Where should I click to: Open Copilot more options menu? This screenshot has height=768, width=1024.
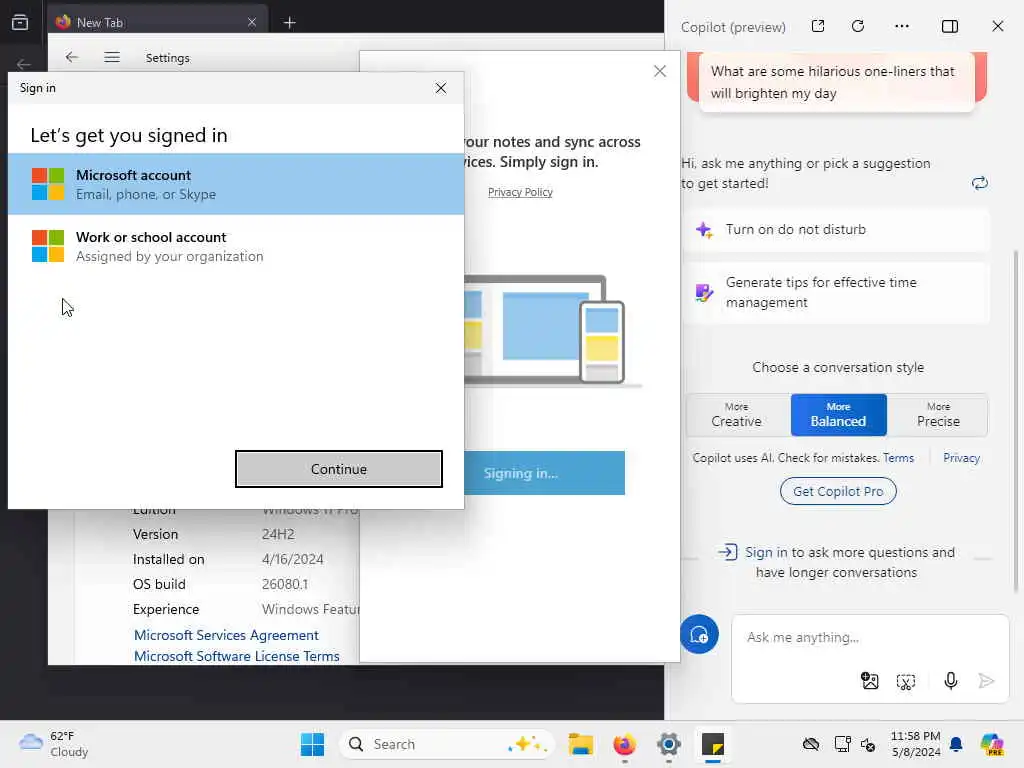(x=902, y=26)
